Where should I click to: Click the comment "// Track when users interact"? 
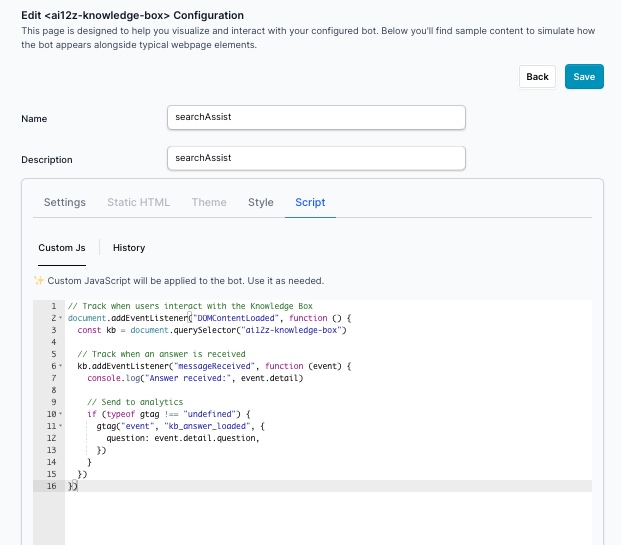190,306
